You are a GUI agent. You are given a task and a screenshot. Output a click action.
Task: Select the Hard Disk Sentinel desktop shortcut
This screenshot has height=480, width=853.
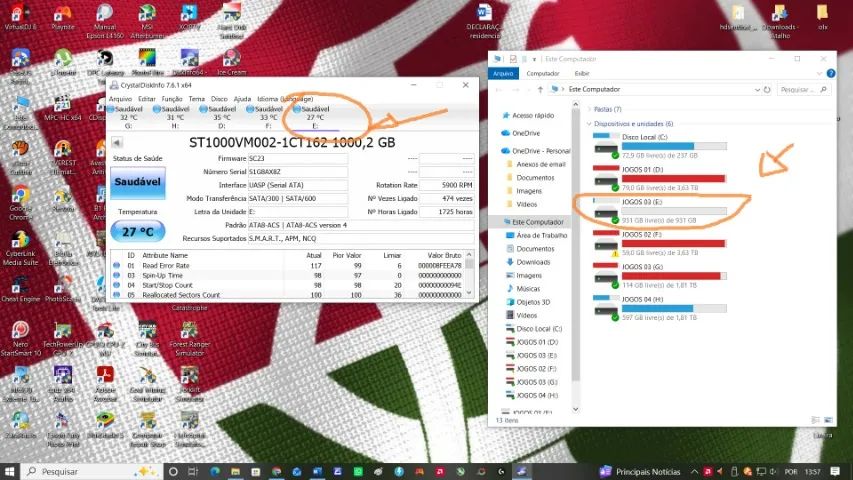tap(232, 21)
